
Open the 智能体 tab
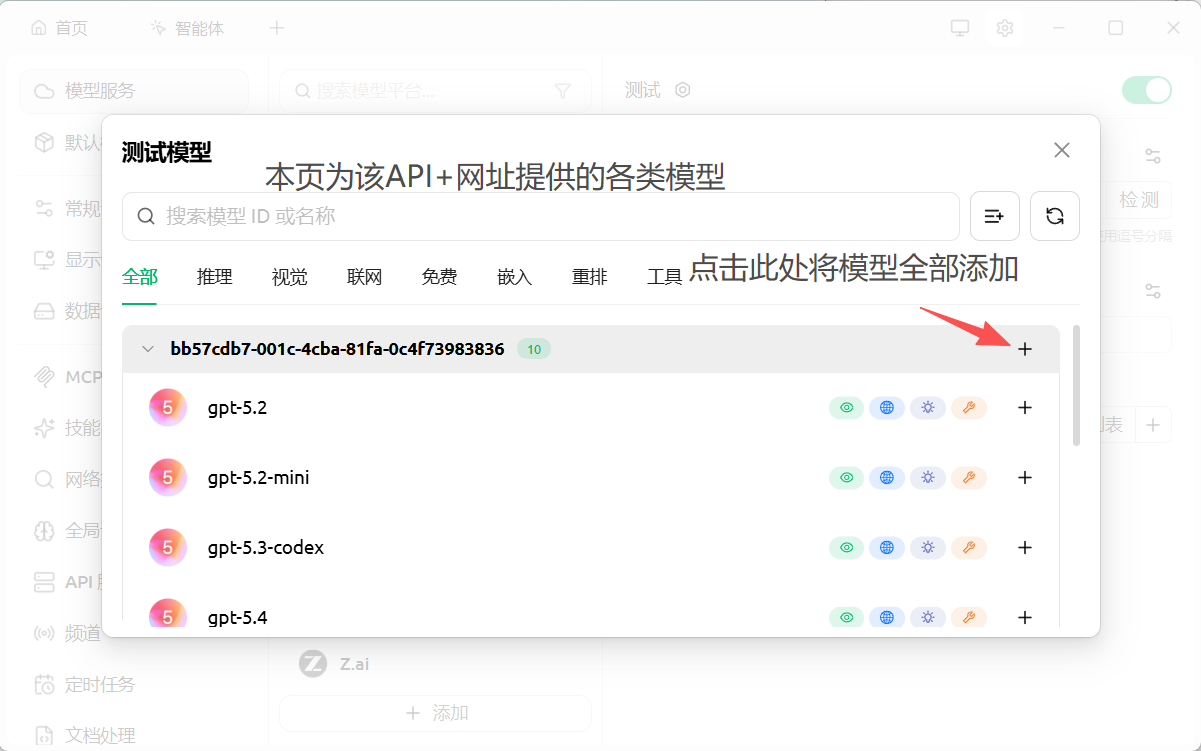coord(188,28)
